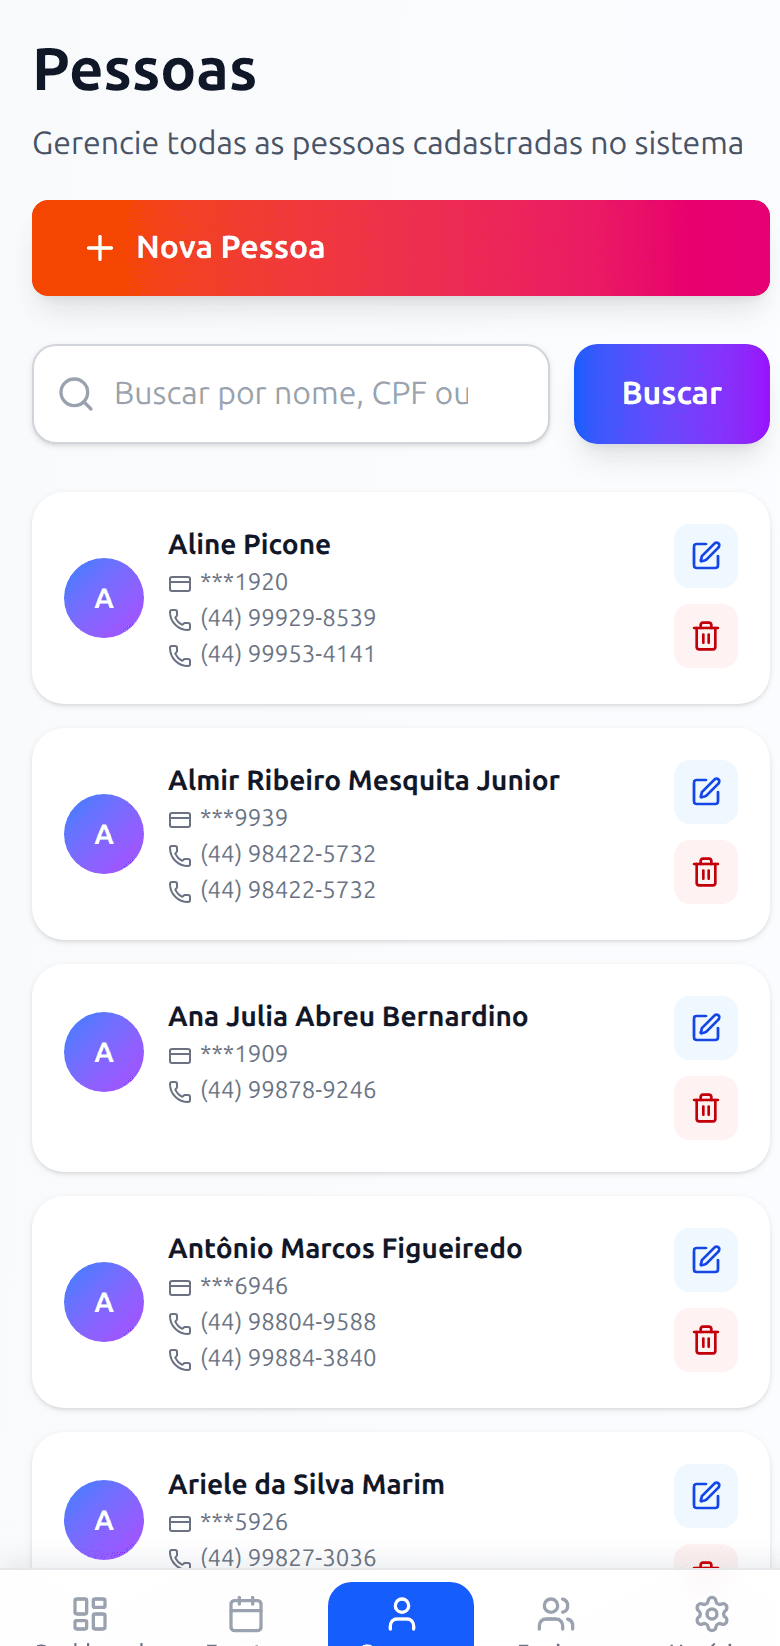The height and width of the screenshot is (1646, 780).
Task: Delete Antônio Marcos Figueiredo's record
Action: (x=706, y=1340)
